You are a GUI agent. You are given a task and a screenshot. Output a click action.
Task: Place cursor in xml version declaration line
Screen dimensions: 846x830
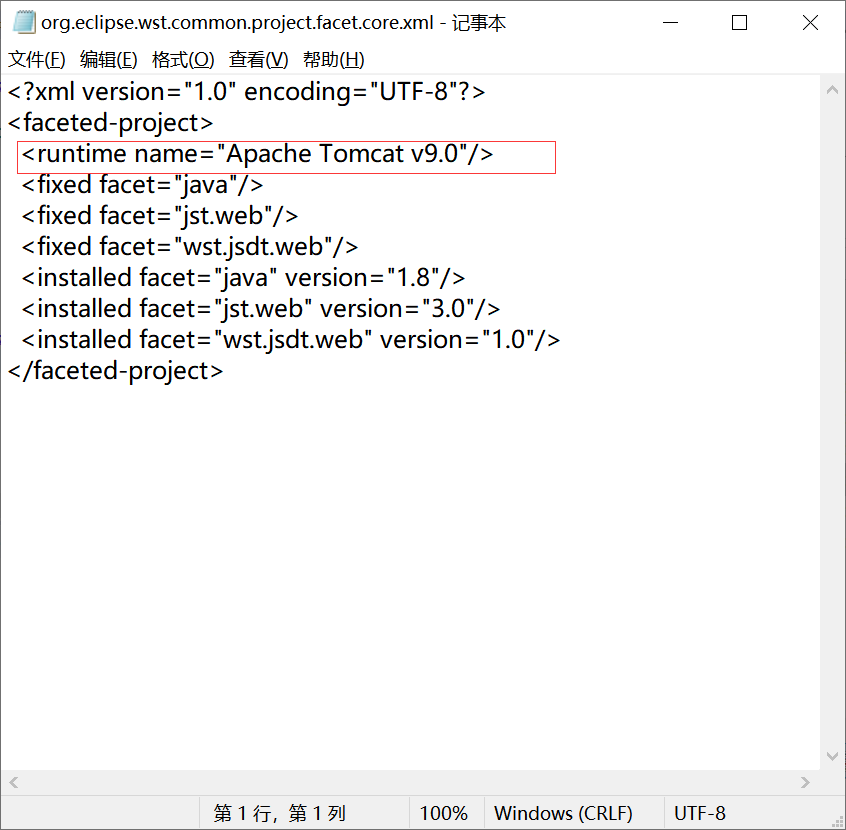[x=247, y=92]
